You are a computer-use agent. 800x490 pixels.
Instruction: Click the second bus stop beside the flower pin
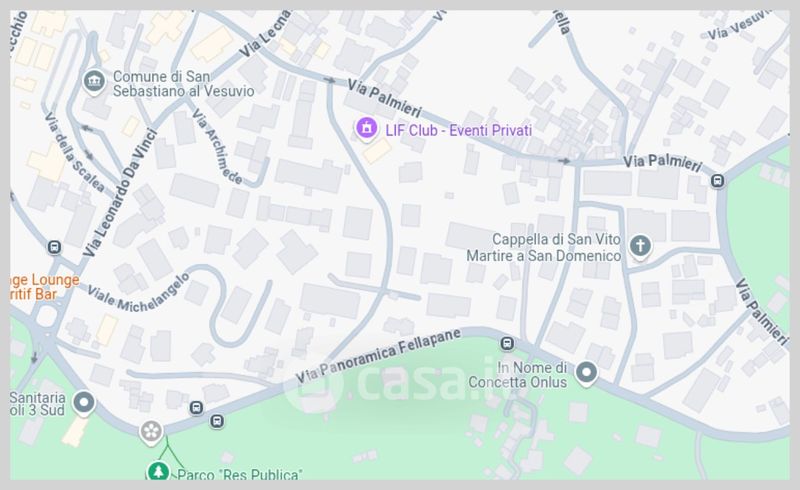point(216,421)
